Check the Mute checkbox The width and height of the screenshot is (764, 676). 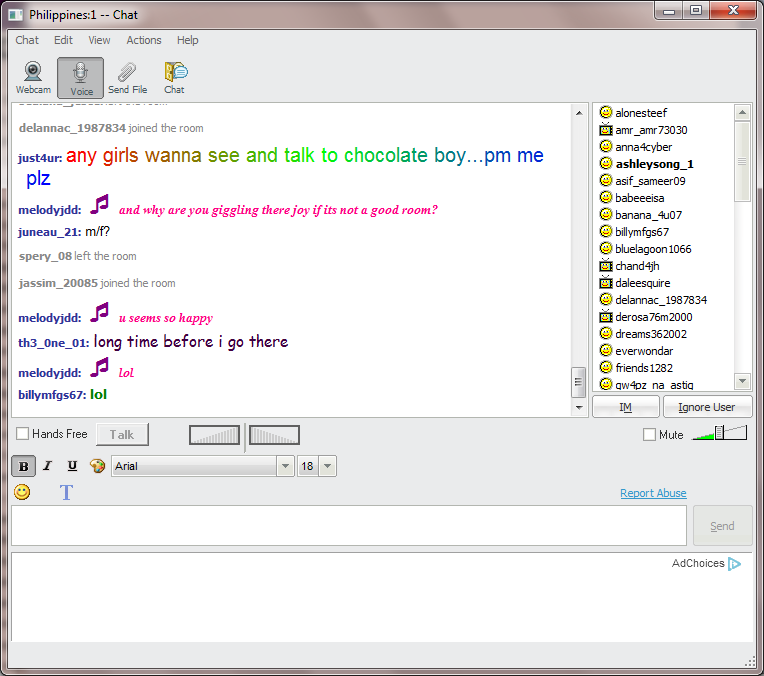point(649,434)
